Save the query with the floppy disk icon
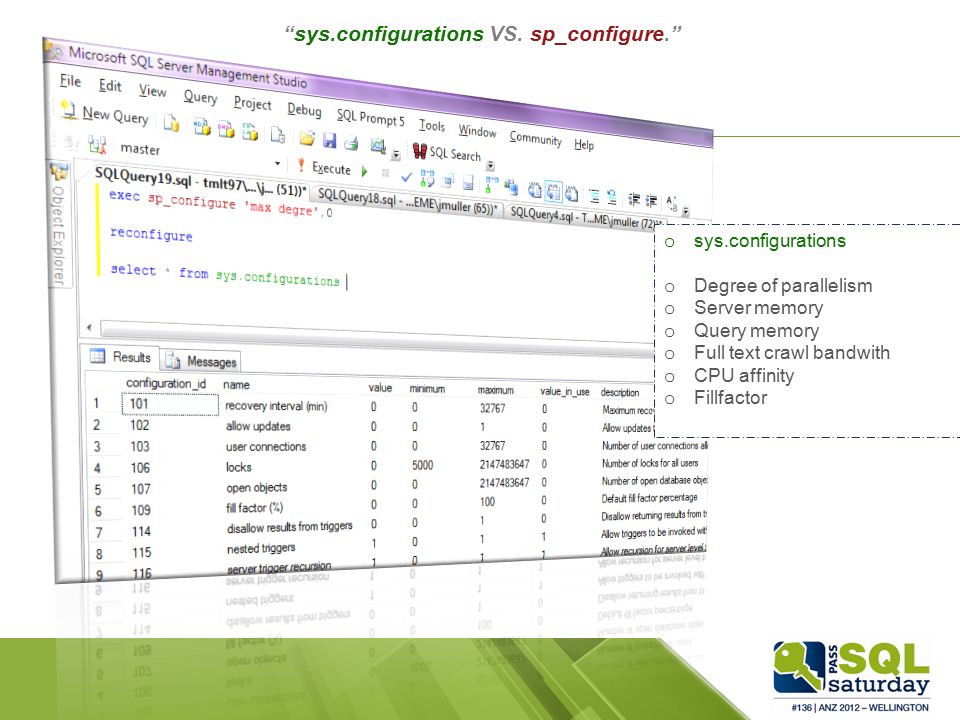Image resolution: width=960 pixels, height=720 pixels. point(329,140)
